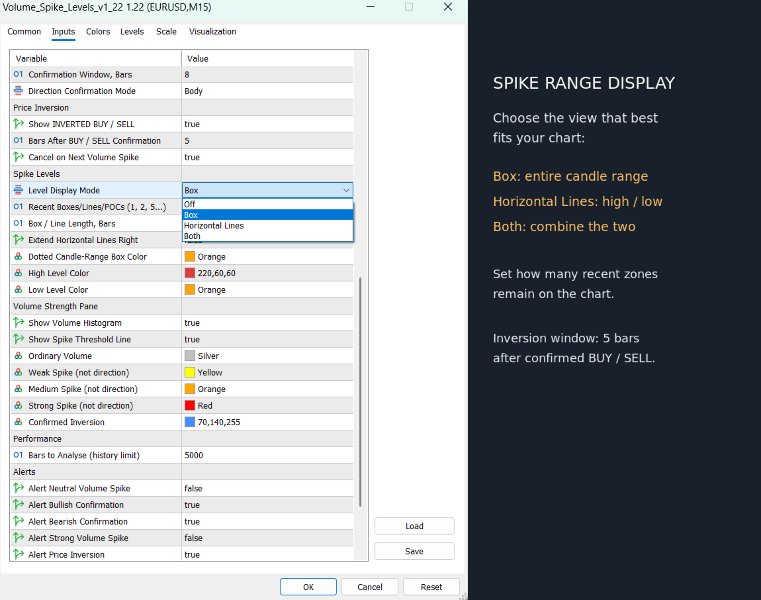Screen dimensions: 761x600
Task: Click the boolean icon beside Alert Strong Volume Spike
Action: [18, 538]
